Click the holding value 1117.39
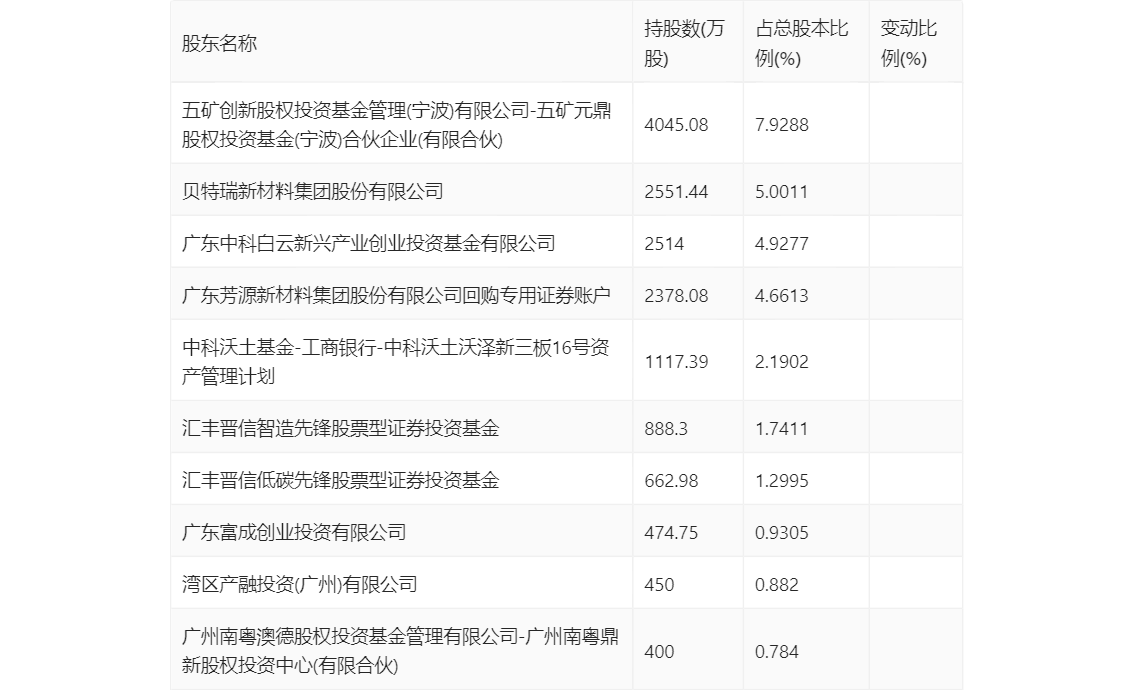Viewport: 1134px width, 690px height. (676, 362)
